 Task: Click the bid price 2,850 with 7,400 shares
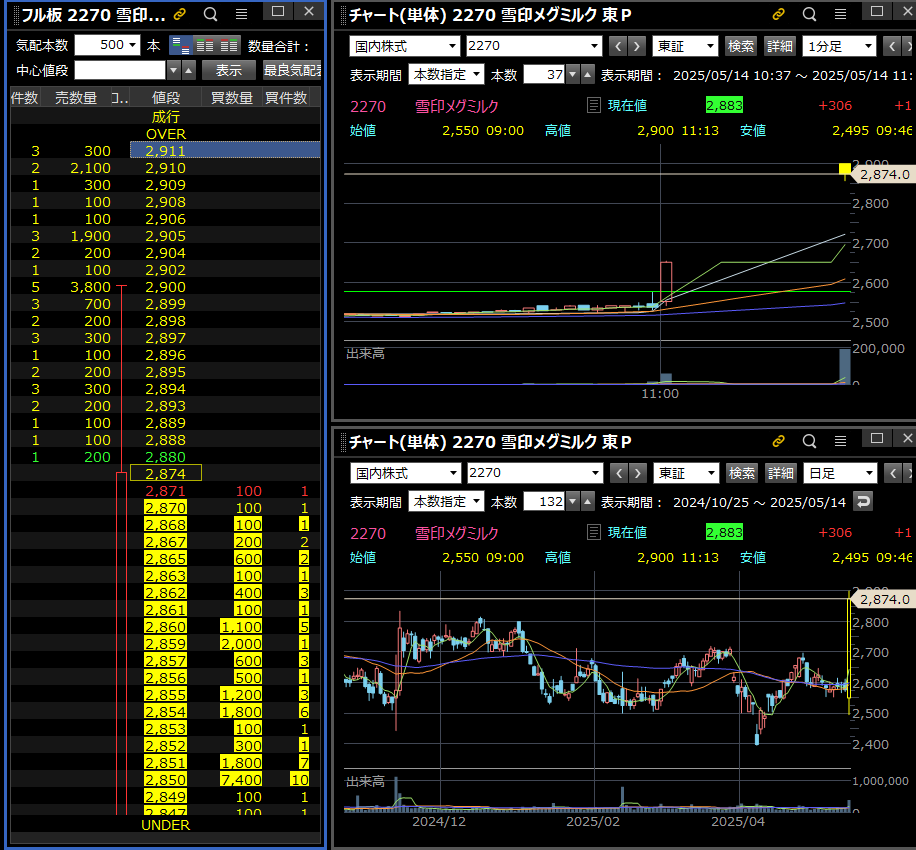point(165,779)
